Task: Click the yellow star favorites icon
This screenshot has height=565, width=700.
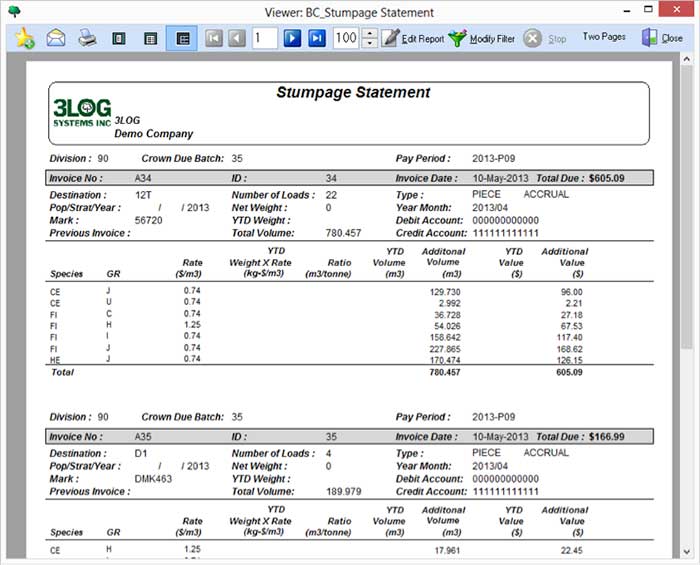Action: 25,38
